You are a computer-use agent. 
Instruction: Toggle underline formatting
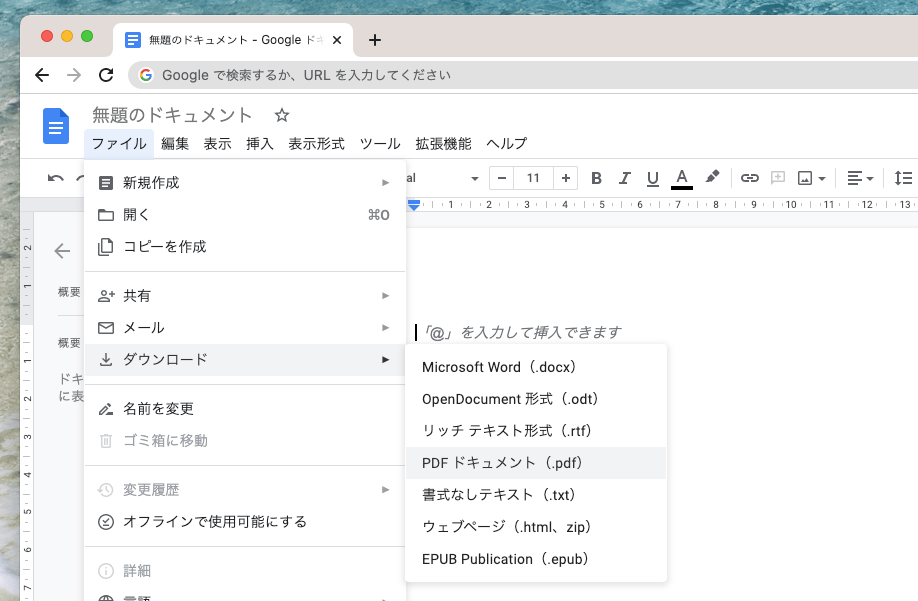click(x=653, y=178)
